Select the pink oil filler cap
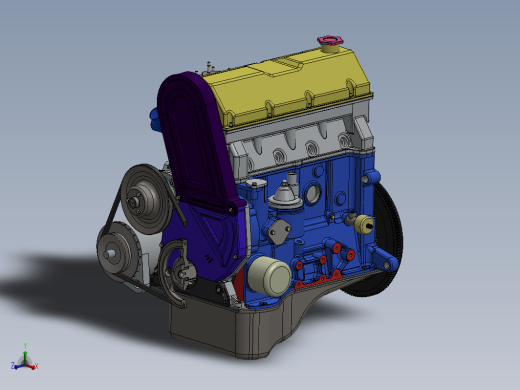This screenshot has width=520, height=390. (x=330, y=40)
